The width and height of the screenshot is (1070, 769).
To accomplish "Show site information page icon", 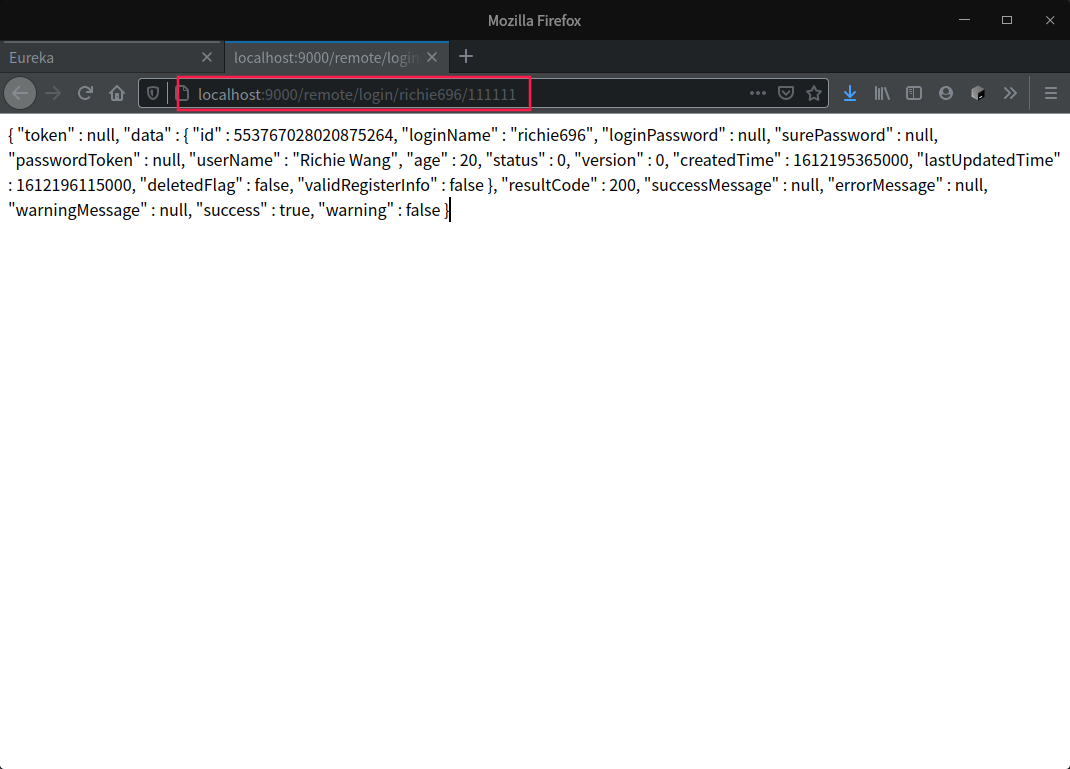I will [x=183, y=93].
